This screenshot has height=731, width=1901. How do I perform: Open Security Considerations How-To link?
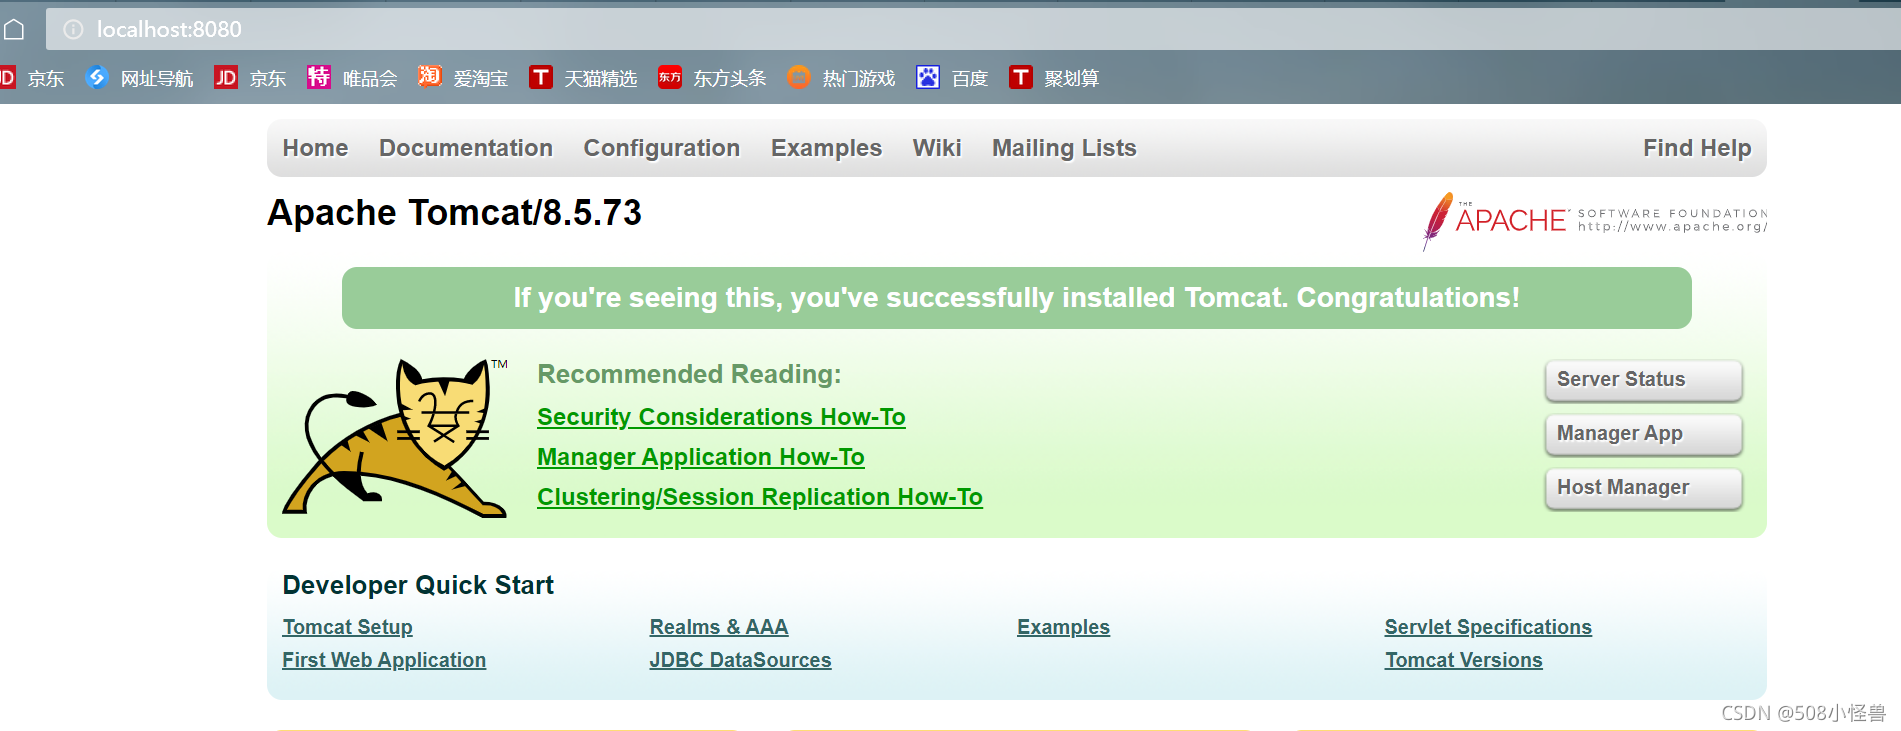coord(721,417)
